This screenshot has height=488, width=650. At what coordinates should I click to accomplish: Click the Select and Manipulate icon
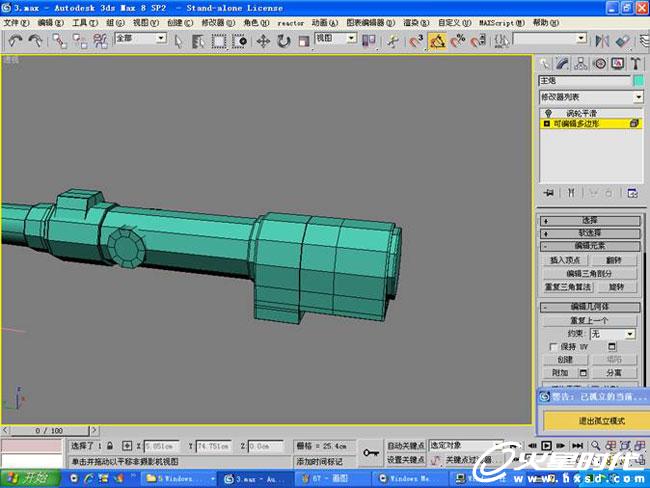click(392, 41)
